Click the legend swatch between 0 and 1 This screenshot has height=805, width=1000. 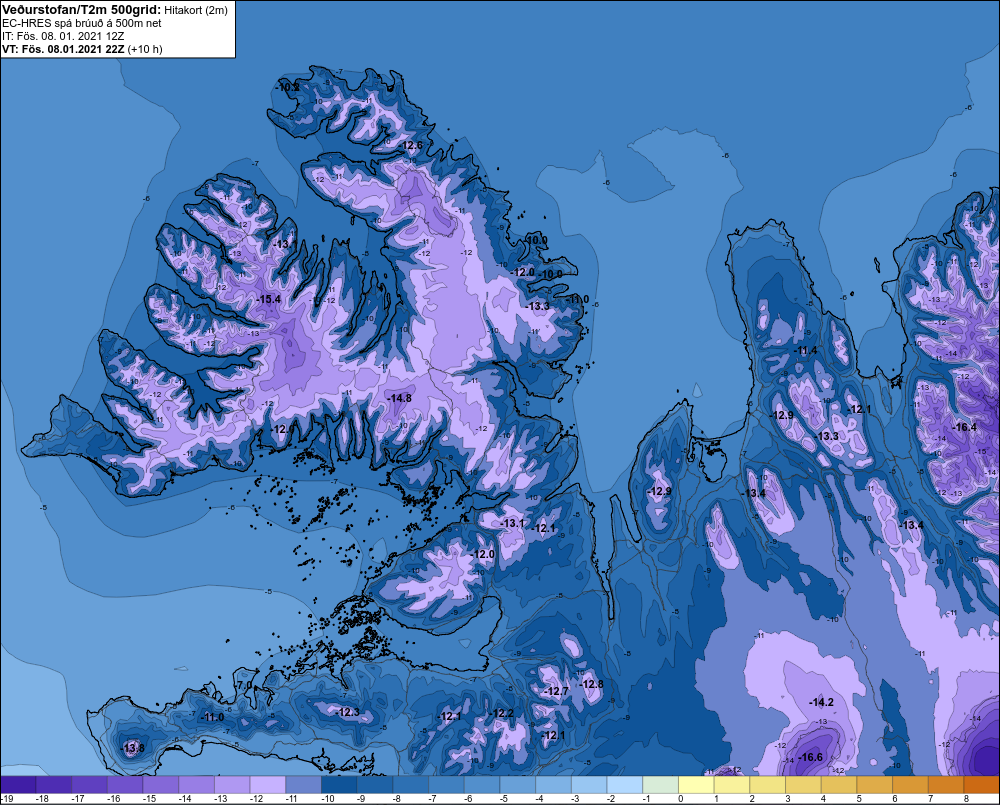click(697, 784)
